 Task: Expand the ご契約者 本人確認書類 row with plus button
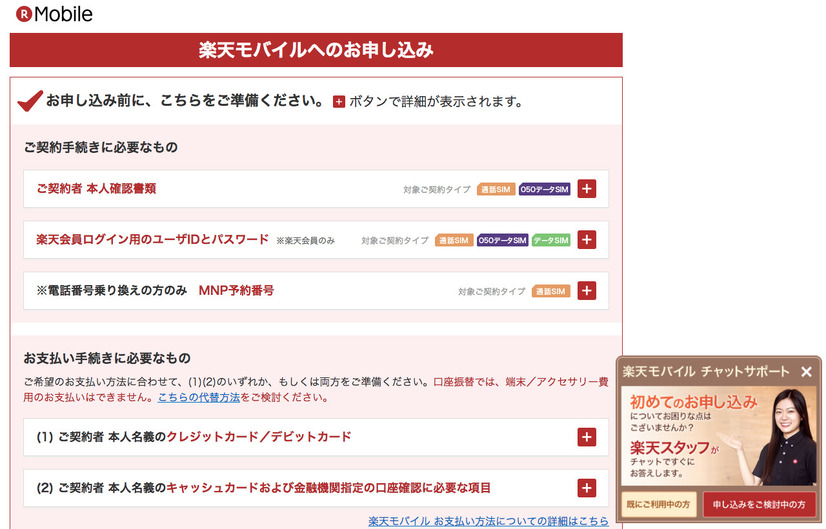(586, 189)
